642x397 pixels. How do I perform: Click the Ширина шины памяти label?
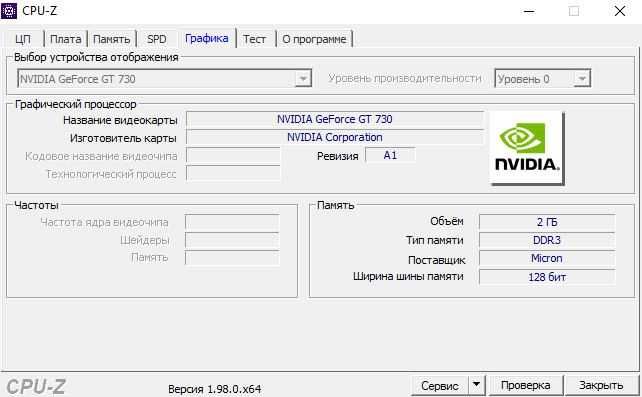pos(408,277)
